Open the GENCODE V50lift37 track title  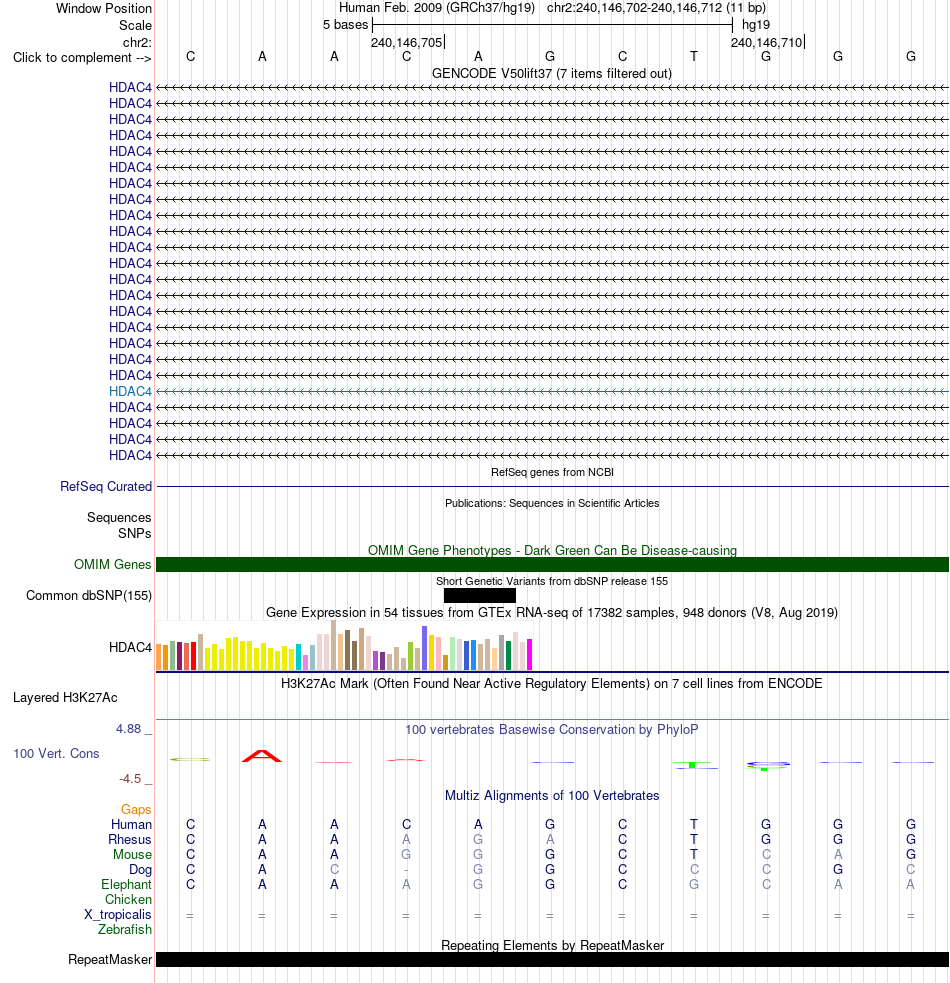point(552,74)
